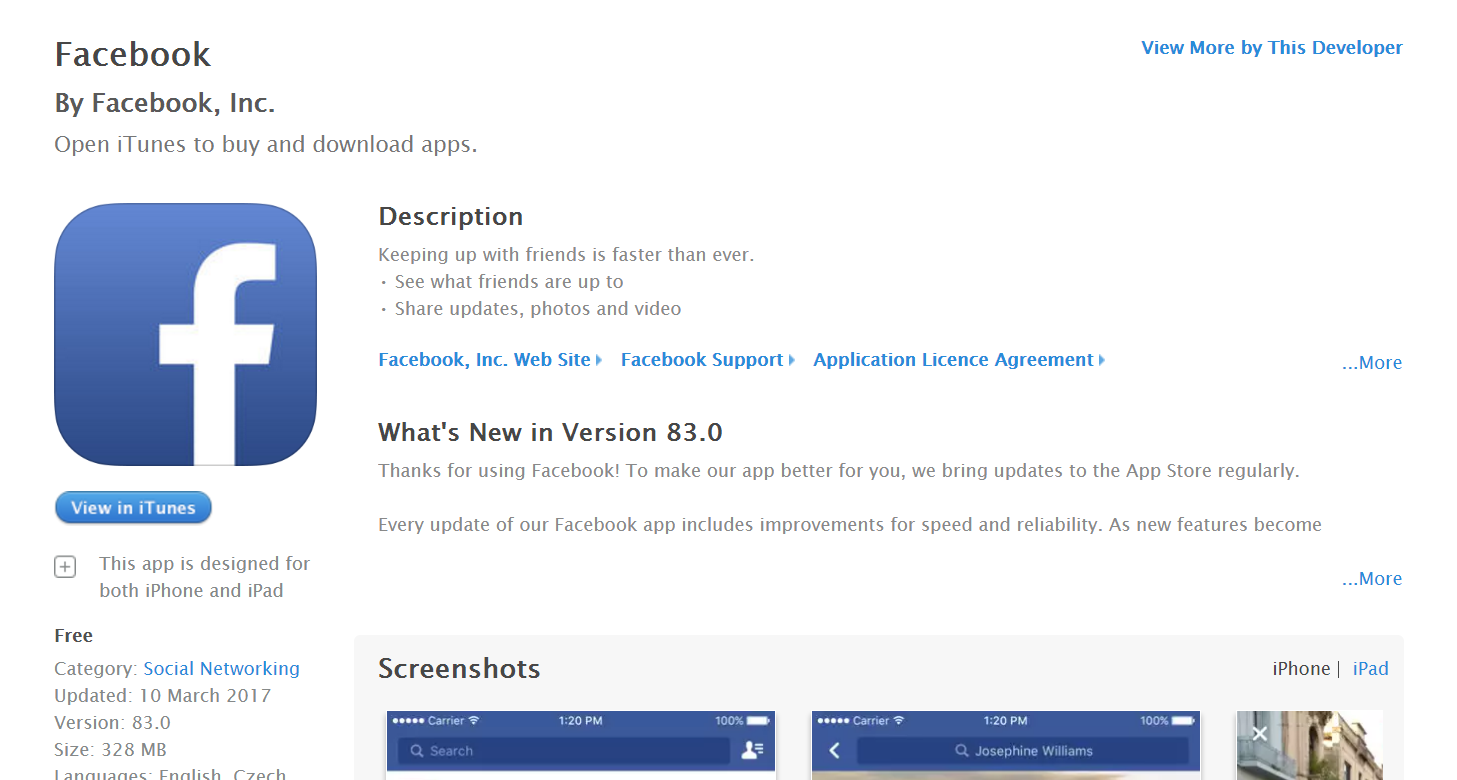The image size is (1457, 780).
Task: Click the arrow after Facebook Support link
Action: click(x=791, y=360)
